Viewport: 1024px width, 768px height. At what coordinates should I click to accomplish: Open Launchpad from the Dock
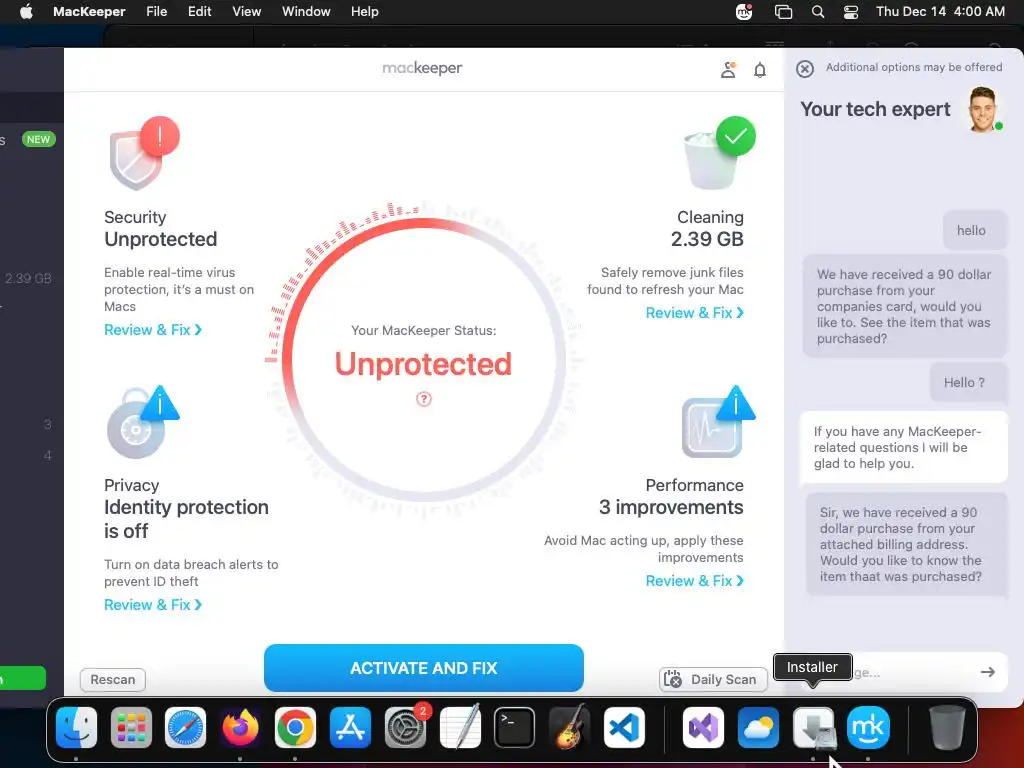(x=131, y=727)
